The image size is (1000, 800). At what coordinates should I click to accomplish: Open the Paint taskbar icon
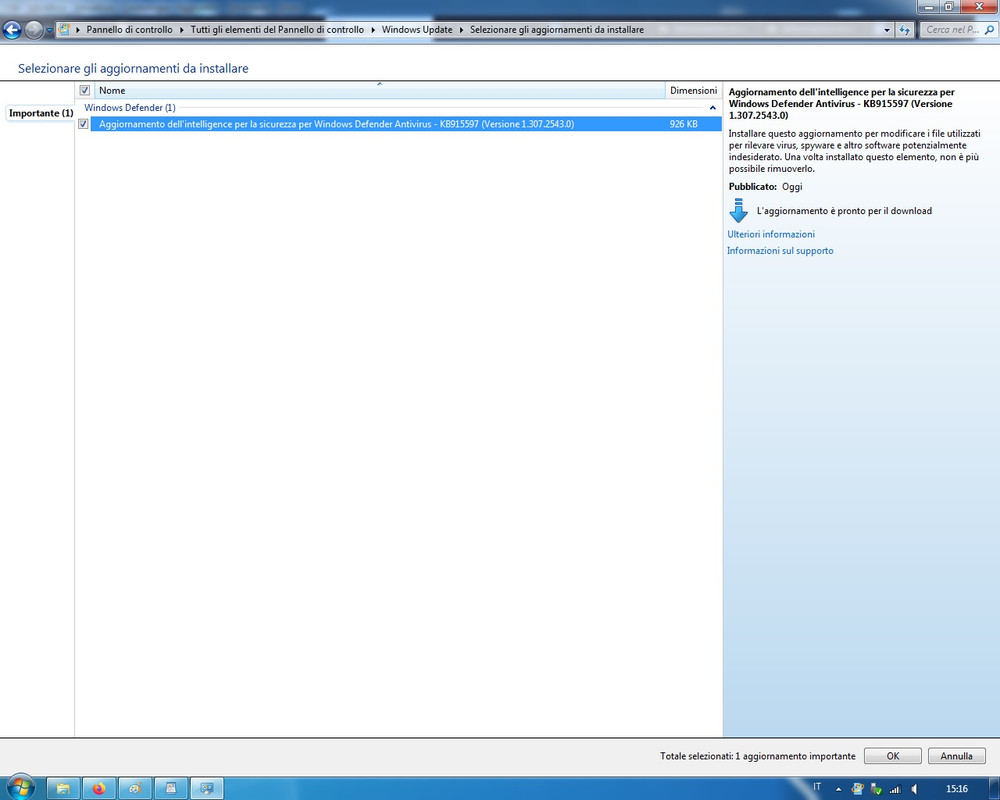[135, 789]
